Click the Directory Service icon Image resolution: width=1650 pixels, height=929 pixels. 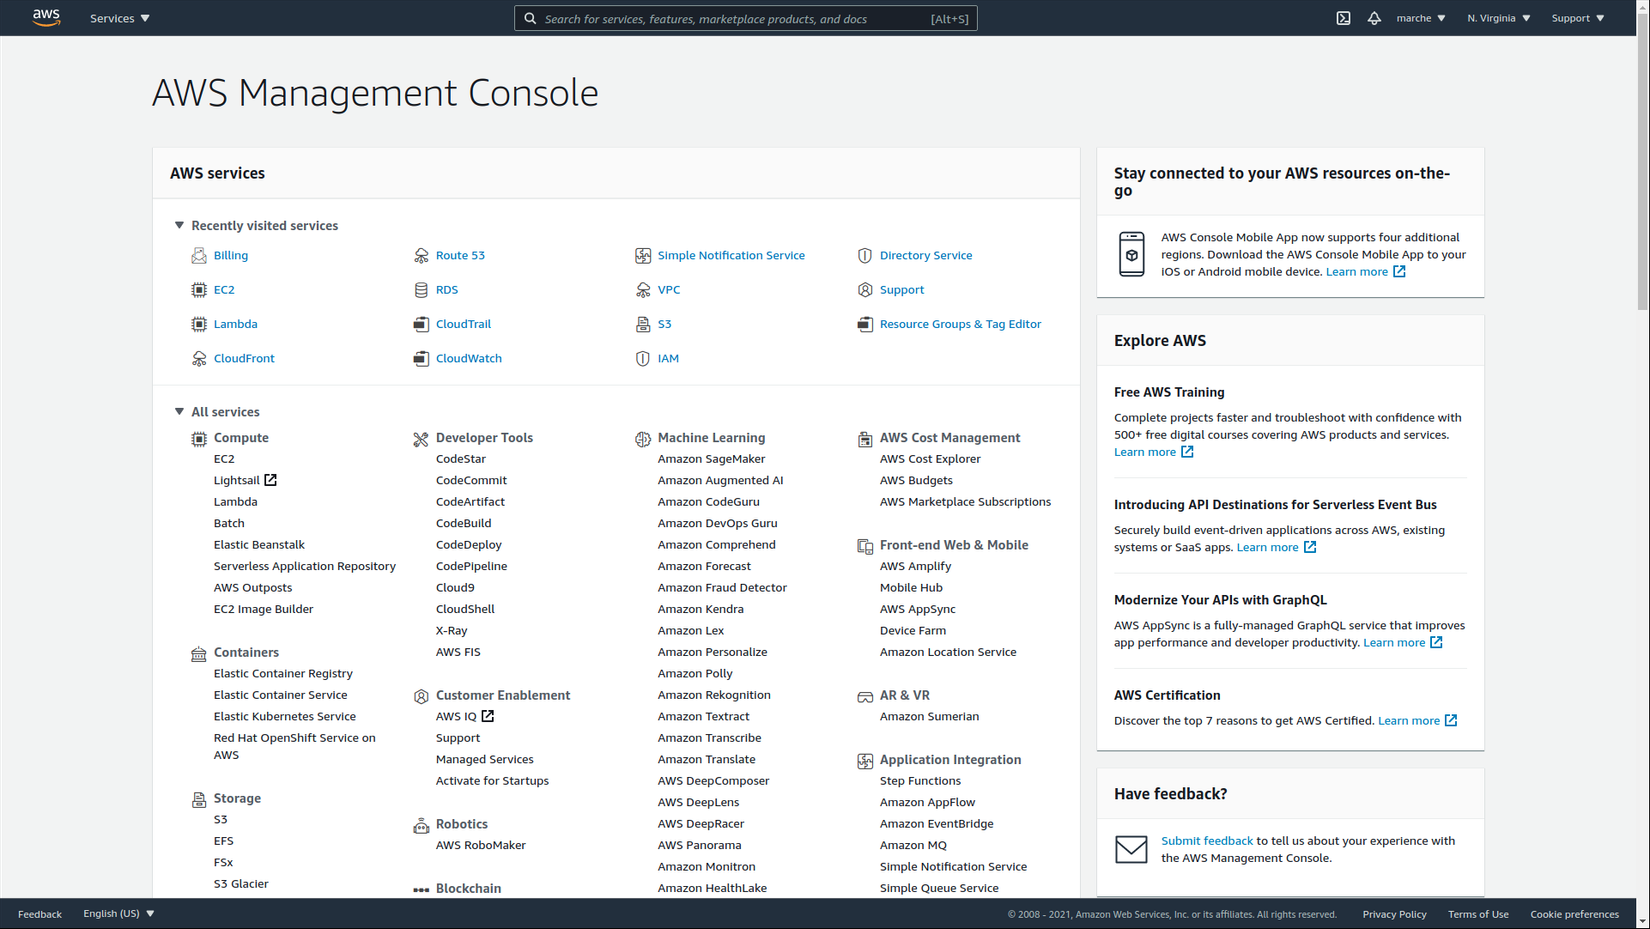[x=865, y=256]
